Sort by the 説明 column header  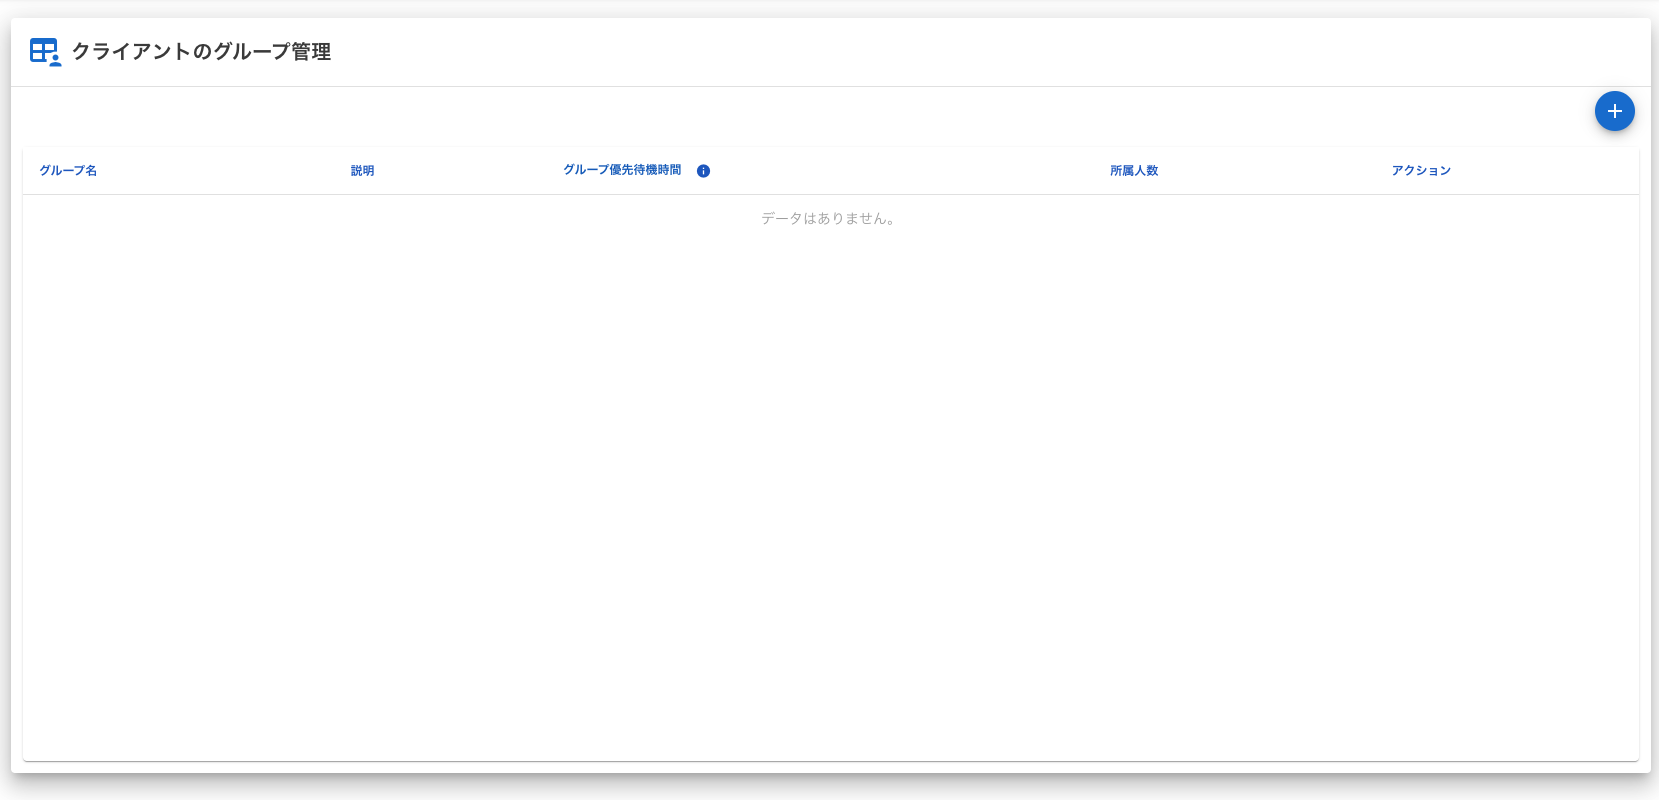click(x=362, y=171)
